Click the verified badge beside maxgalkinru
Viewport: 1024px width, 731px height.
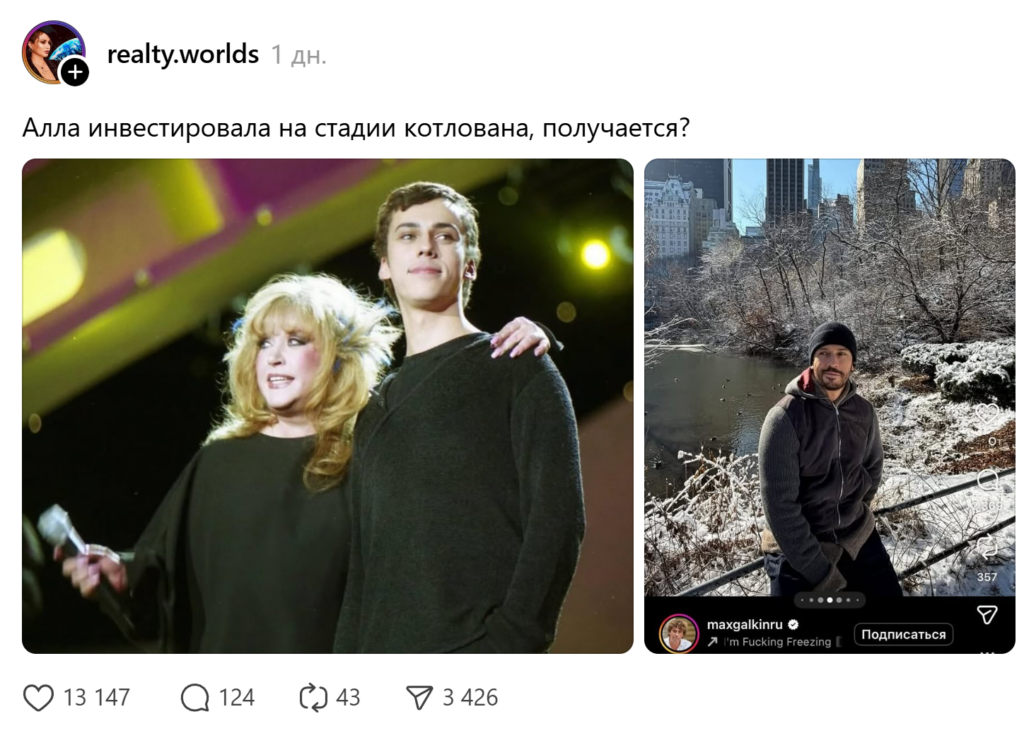793,625
